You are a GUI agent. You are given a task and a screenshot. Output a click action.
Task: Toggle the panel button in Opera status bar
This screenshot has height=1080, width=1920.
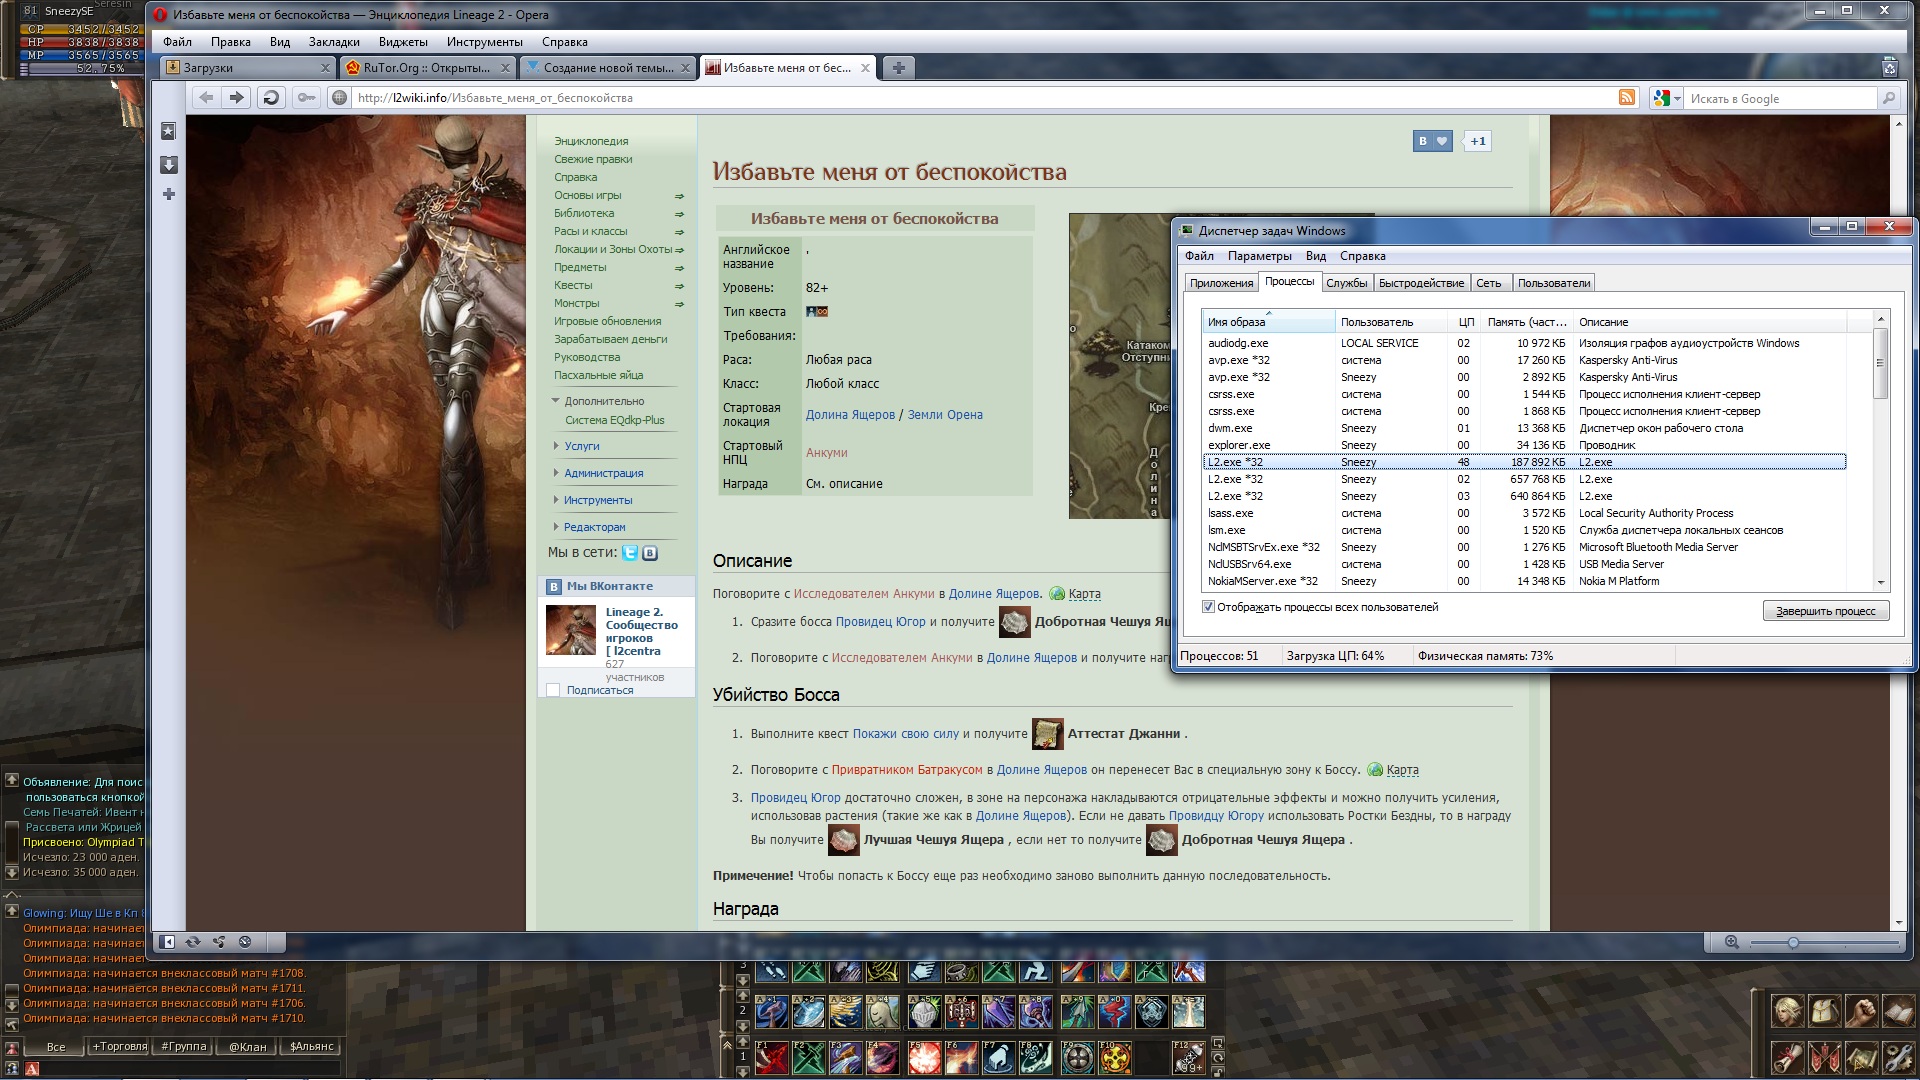tap(168, 941)
